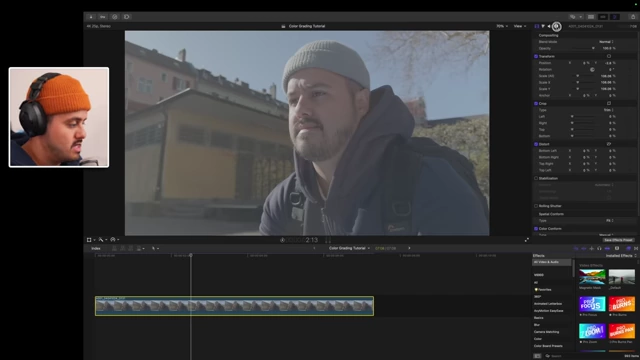Screen dimensions: 640x360
Task: Open the Keyword editor key icon
Action: tap(102, 17)
